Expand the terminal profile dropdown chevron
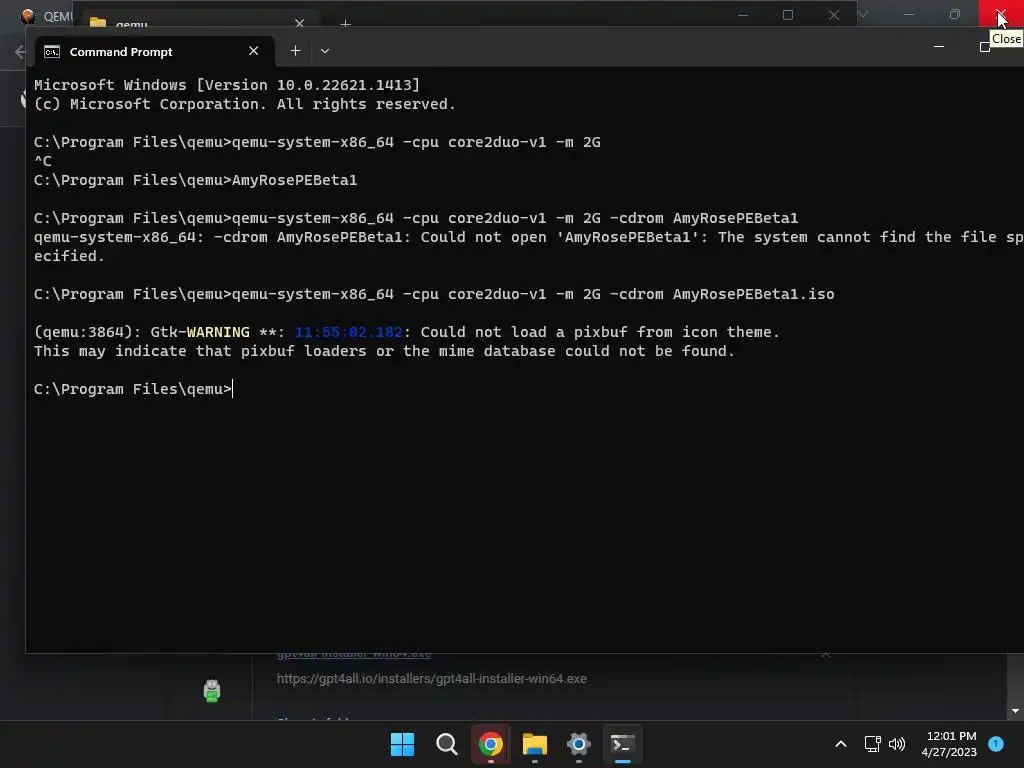The image size is (1024, 768). 325,51
